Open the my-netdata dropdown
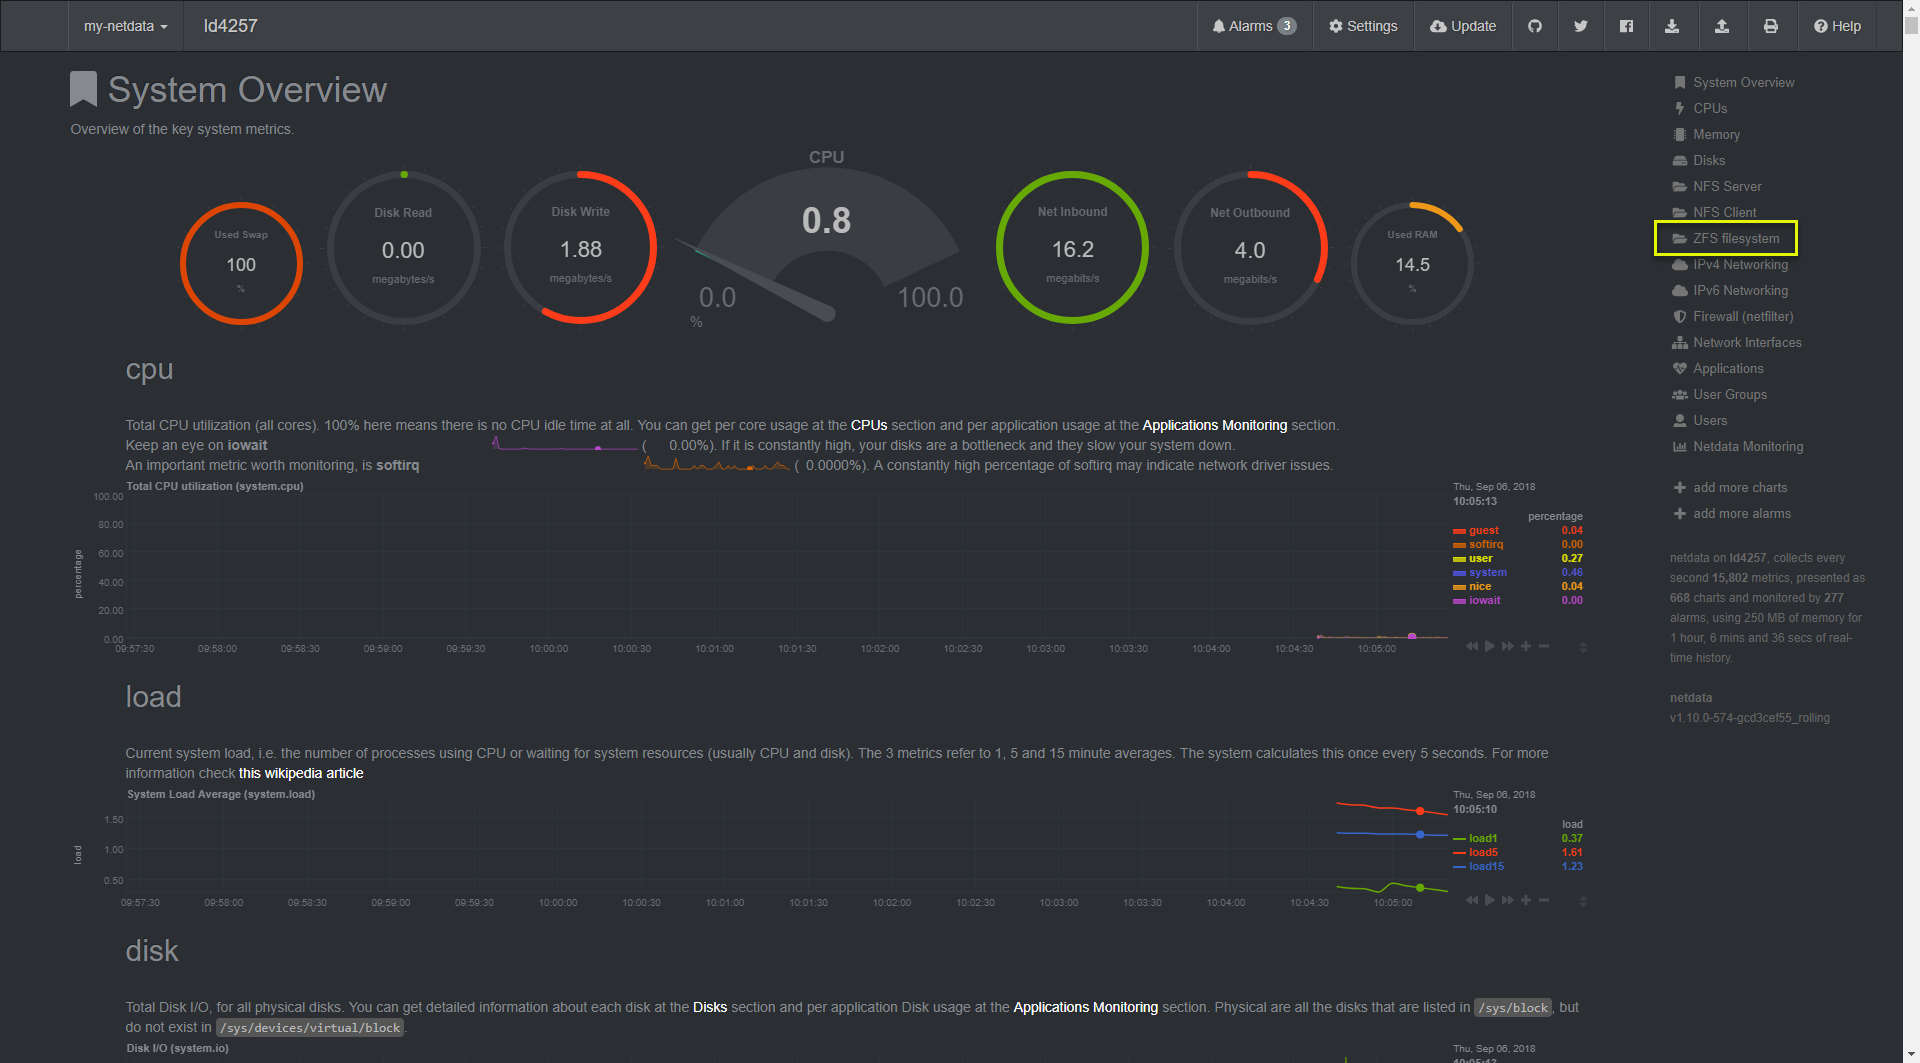The image size is (1920, 1063). coord(124,26)
